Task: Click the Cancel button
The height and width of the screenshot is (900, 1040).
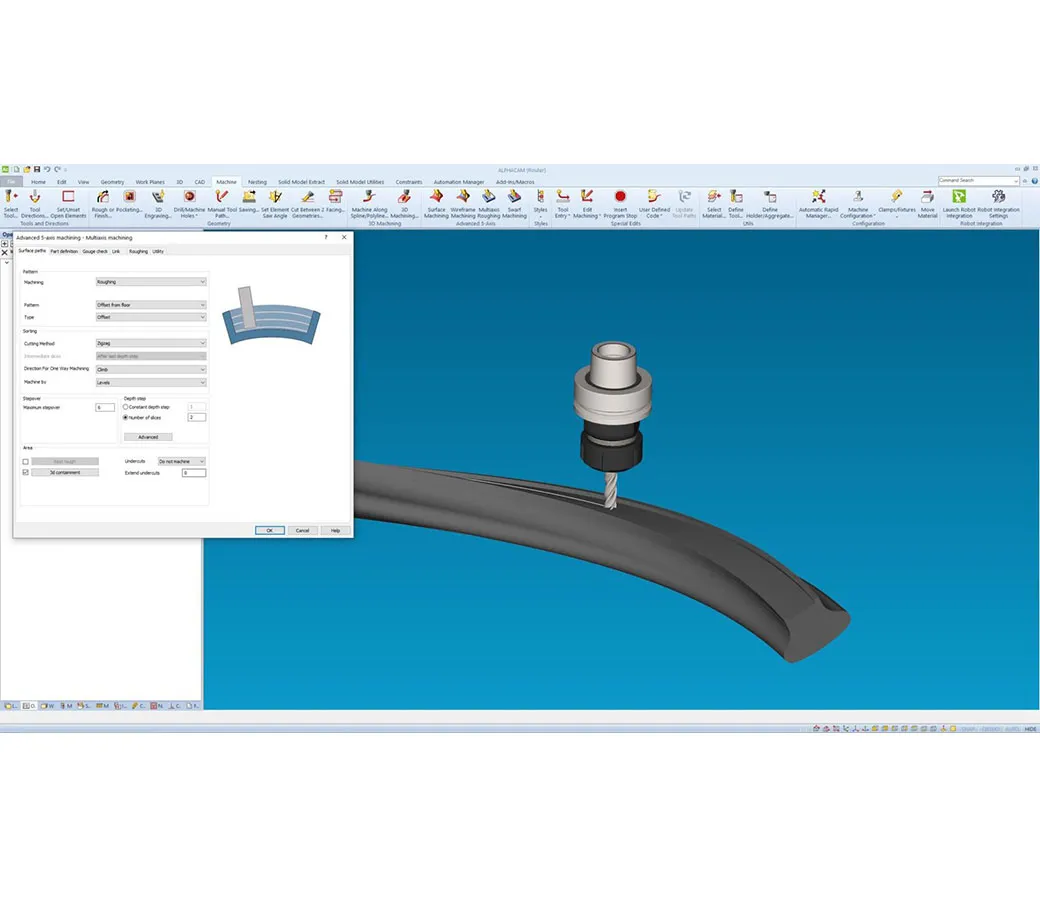Action: 302,531
